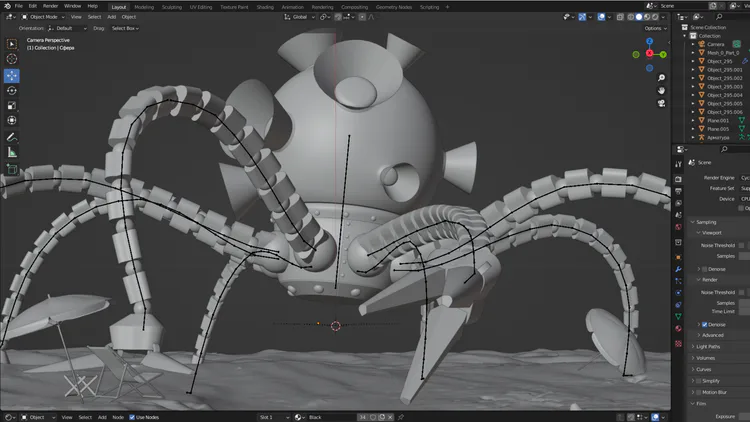
Task: Open the Physics properties tab
Action: [678, 292]
